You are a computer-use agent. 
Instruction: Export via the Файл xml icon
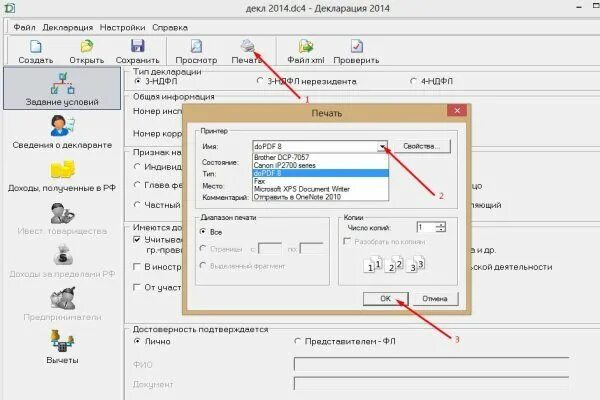306,47
